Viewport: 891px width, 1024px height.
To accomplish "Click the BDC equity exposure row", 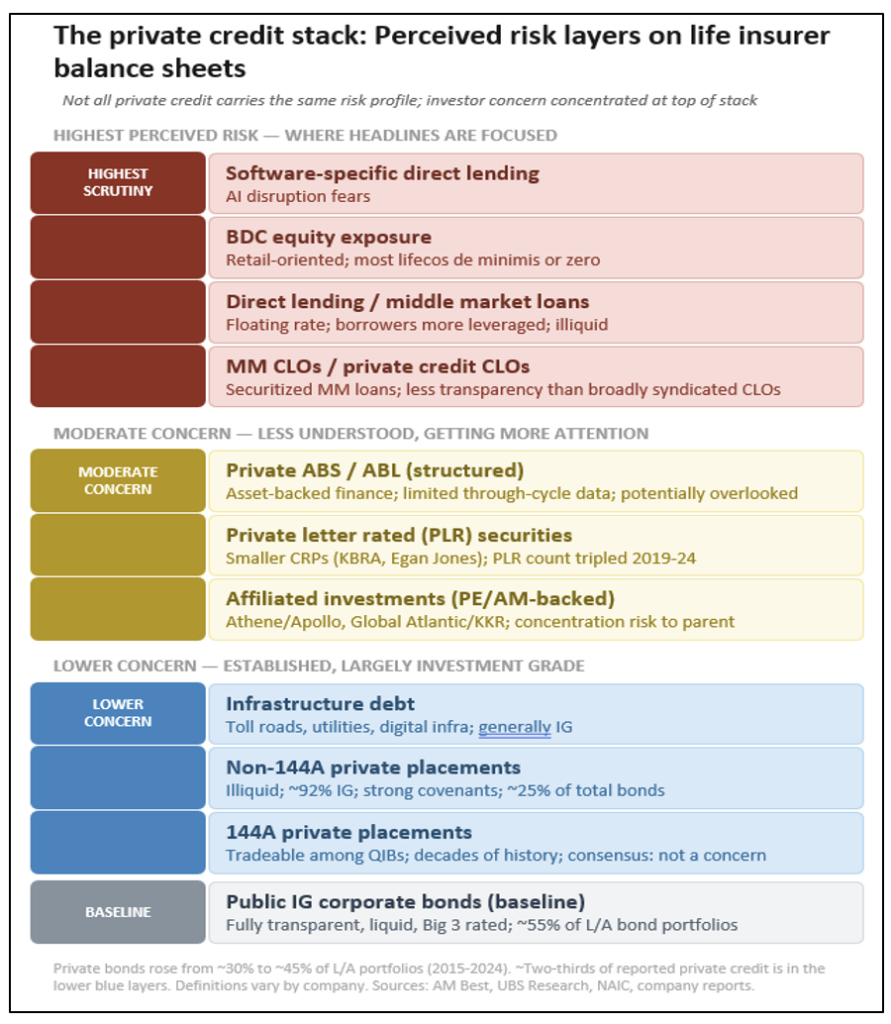I will 535,248.
